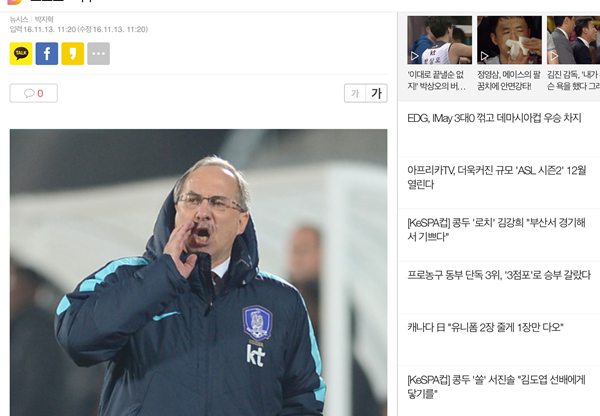Open 정영삼 에이스의 팔꿈치 video caption
600x416 pixels.
tap(509, 80)
